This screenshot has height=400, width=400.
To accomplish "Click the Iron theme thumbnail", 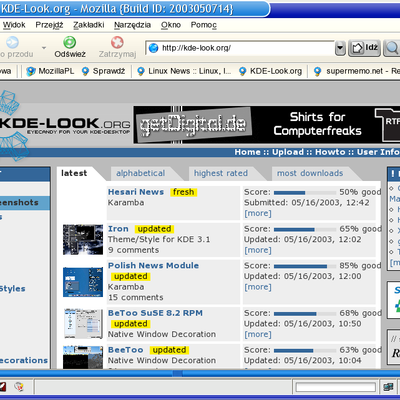I will click(83, 240).
